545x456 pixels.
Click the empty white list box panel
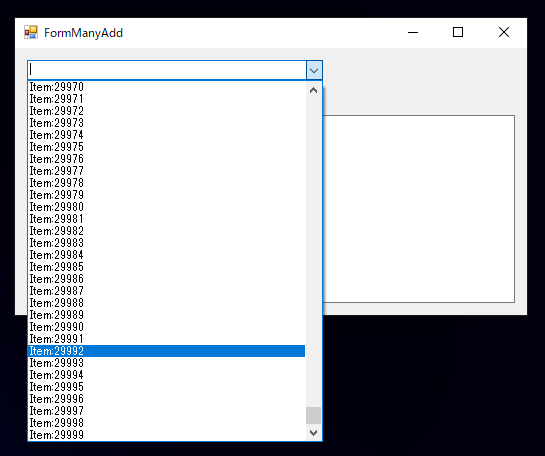point(419,209)
